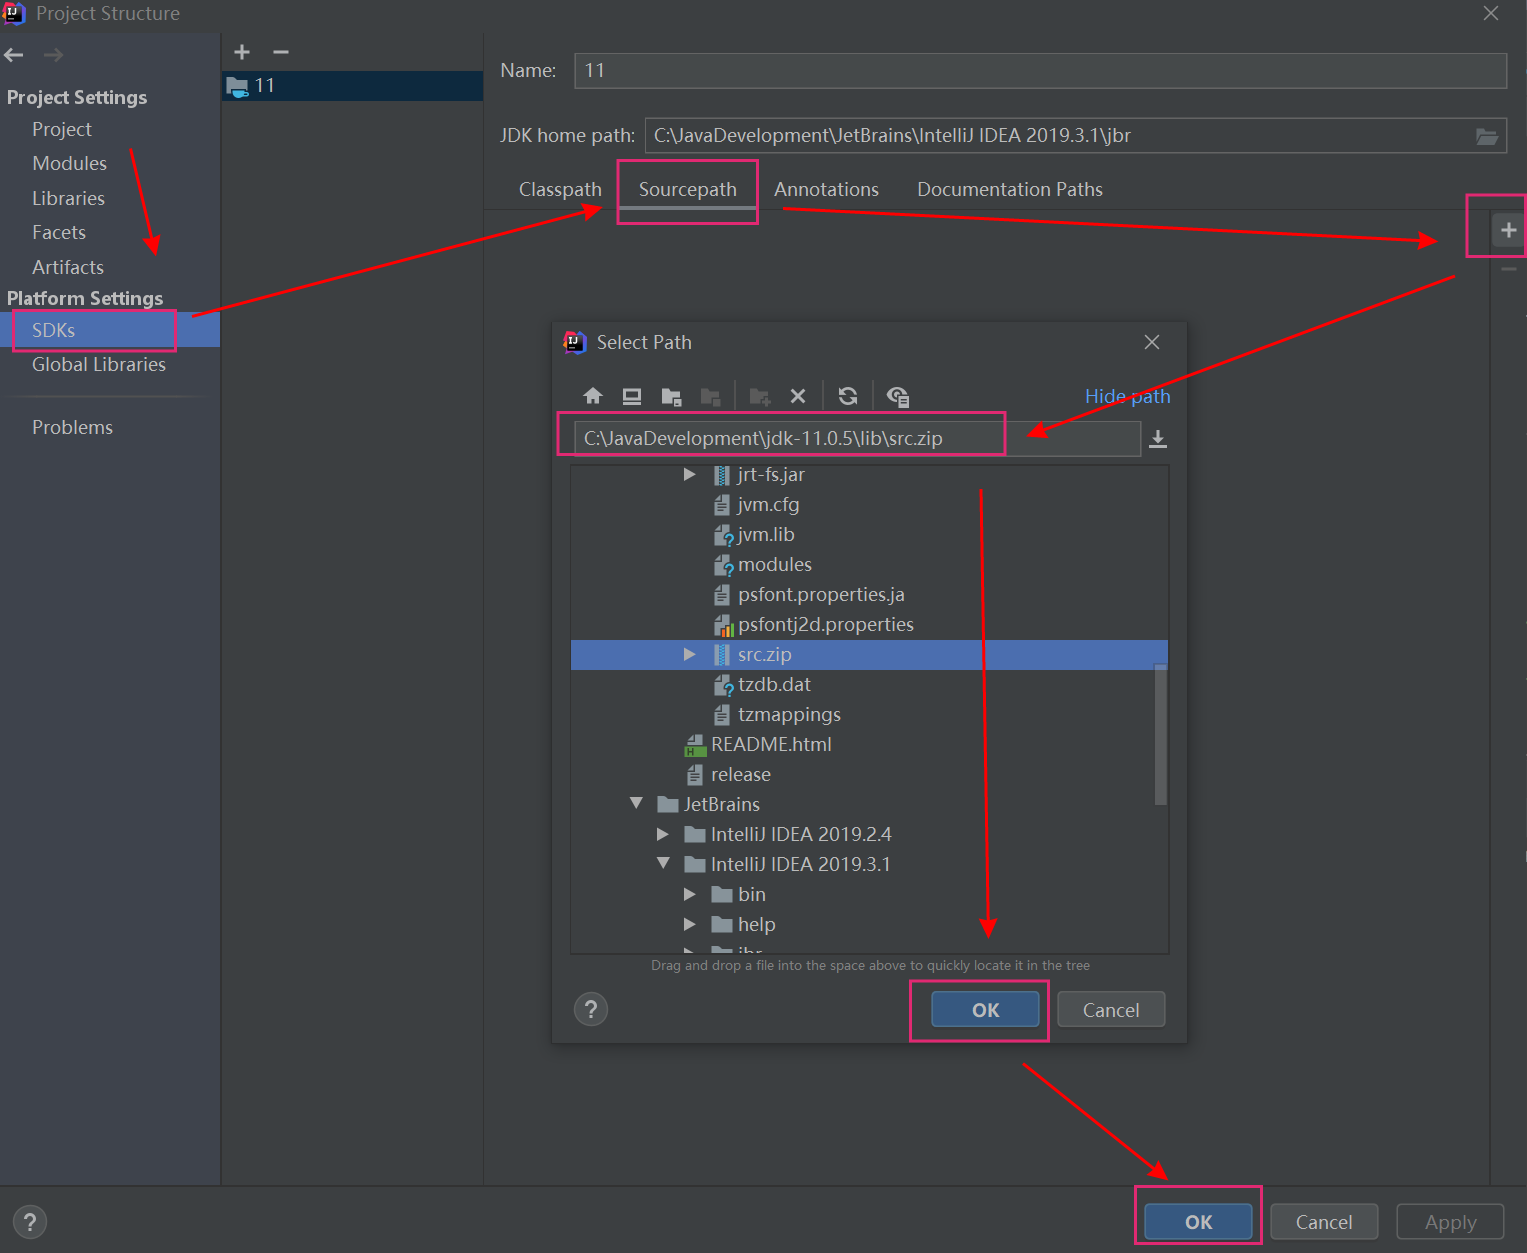Click the Delete (X) icon in dialog toolbar
The width and height of the screenshot is (1527, 1253).
pyautogui.click(x=798, y=396)
